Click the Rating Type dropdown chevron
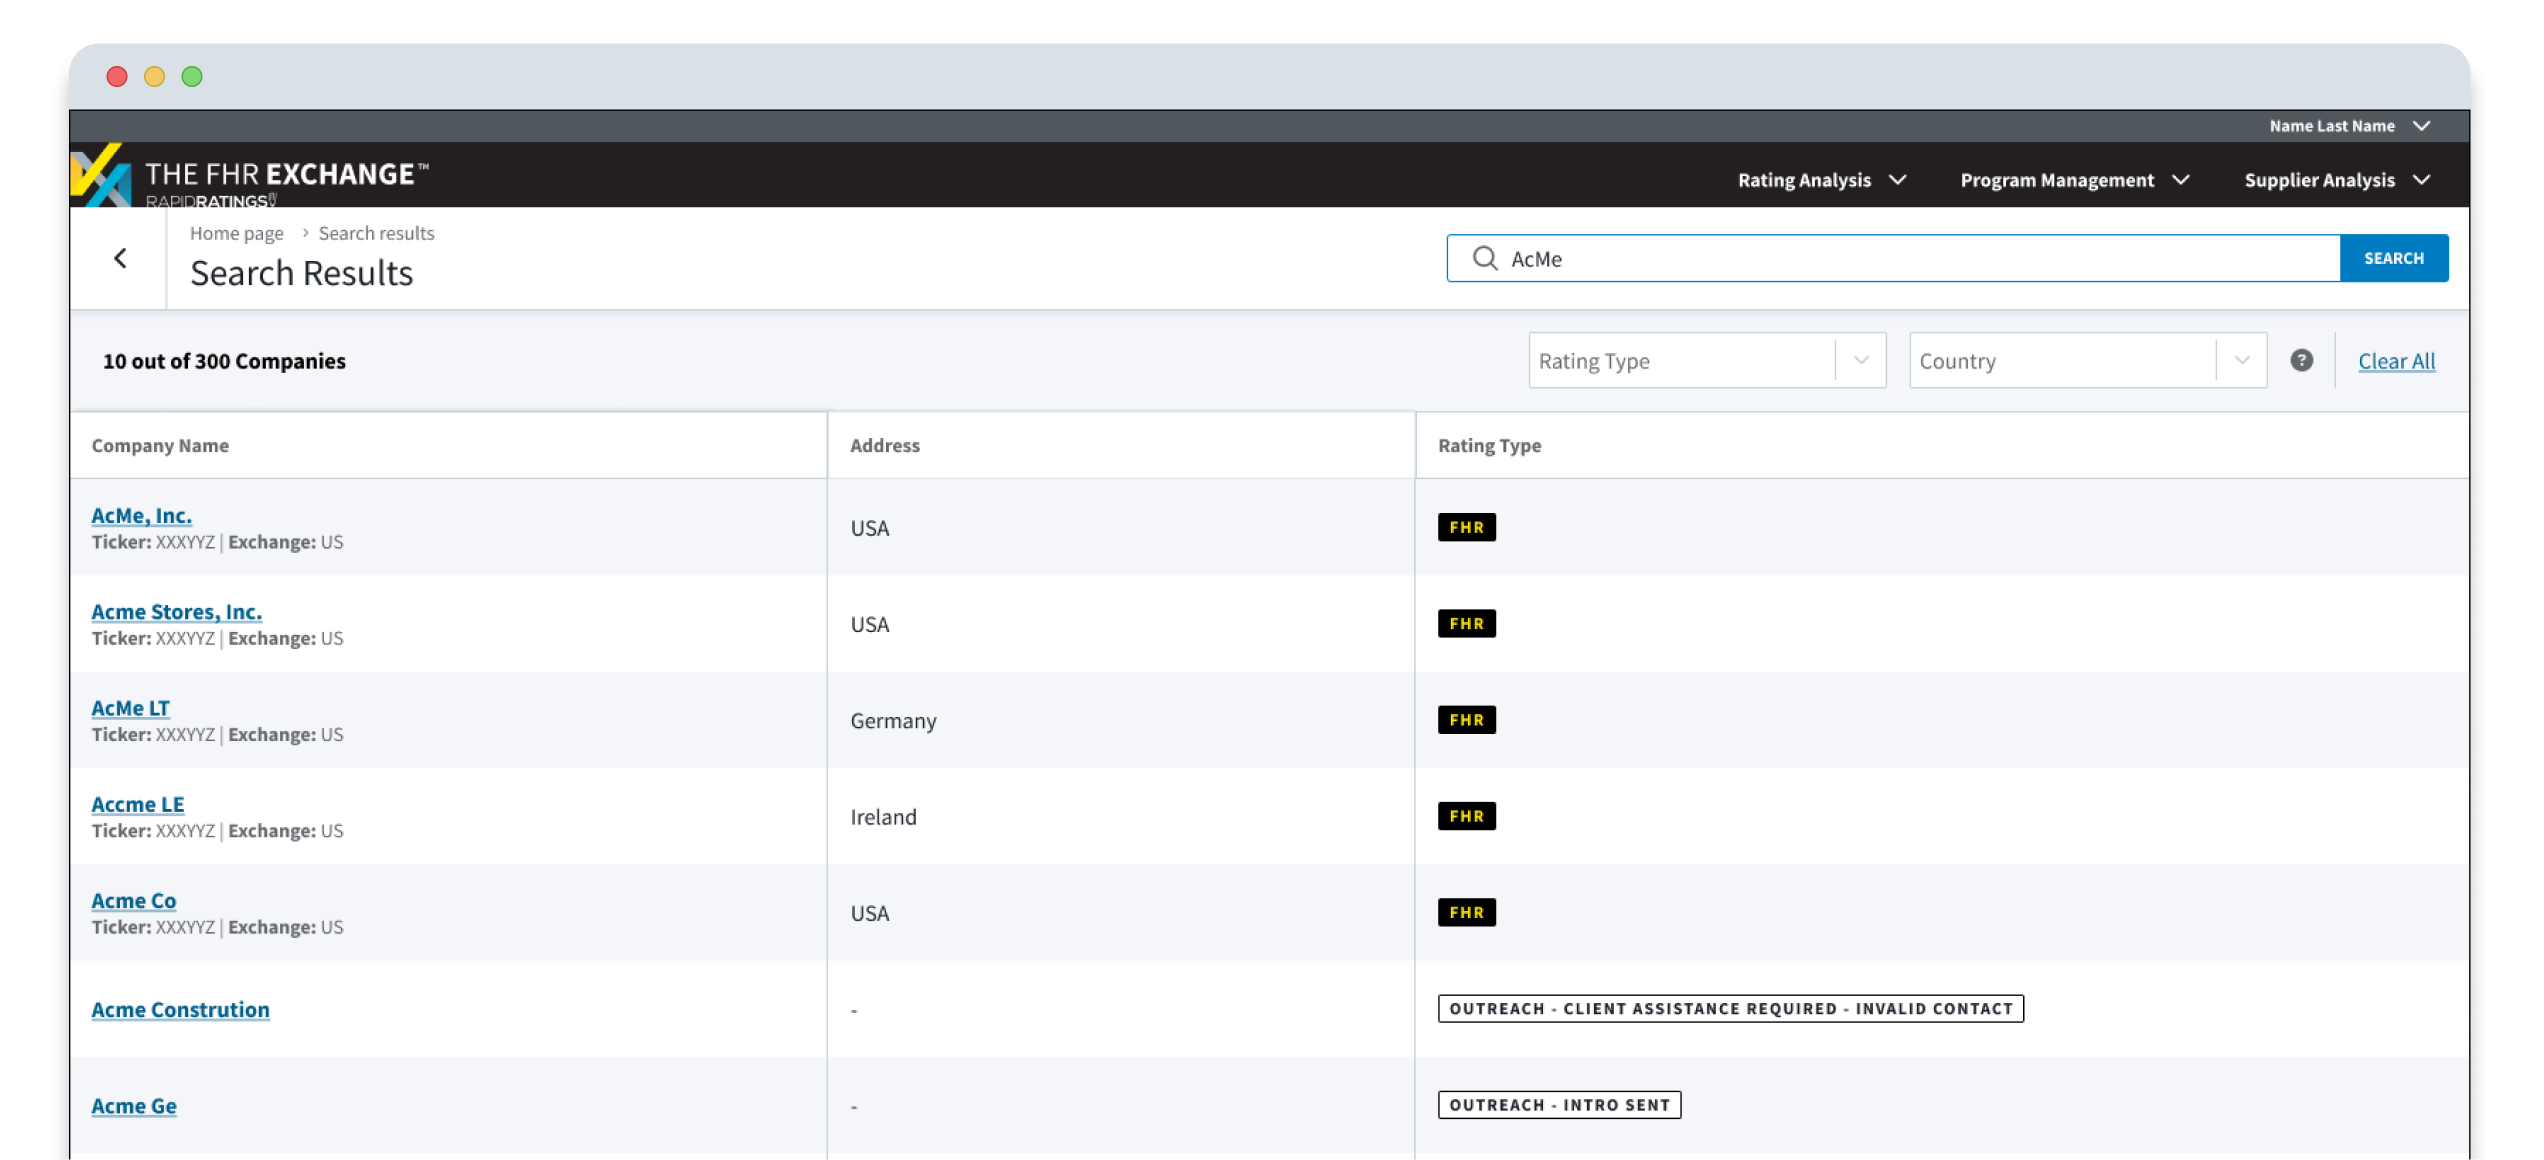2544x1160 pixels. pyautogui.click(x=1860, y=361)
